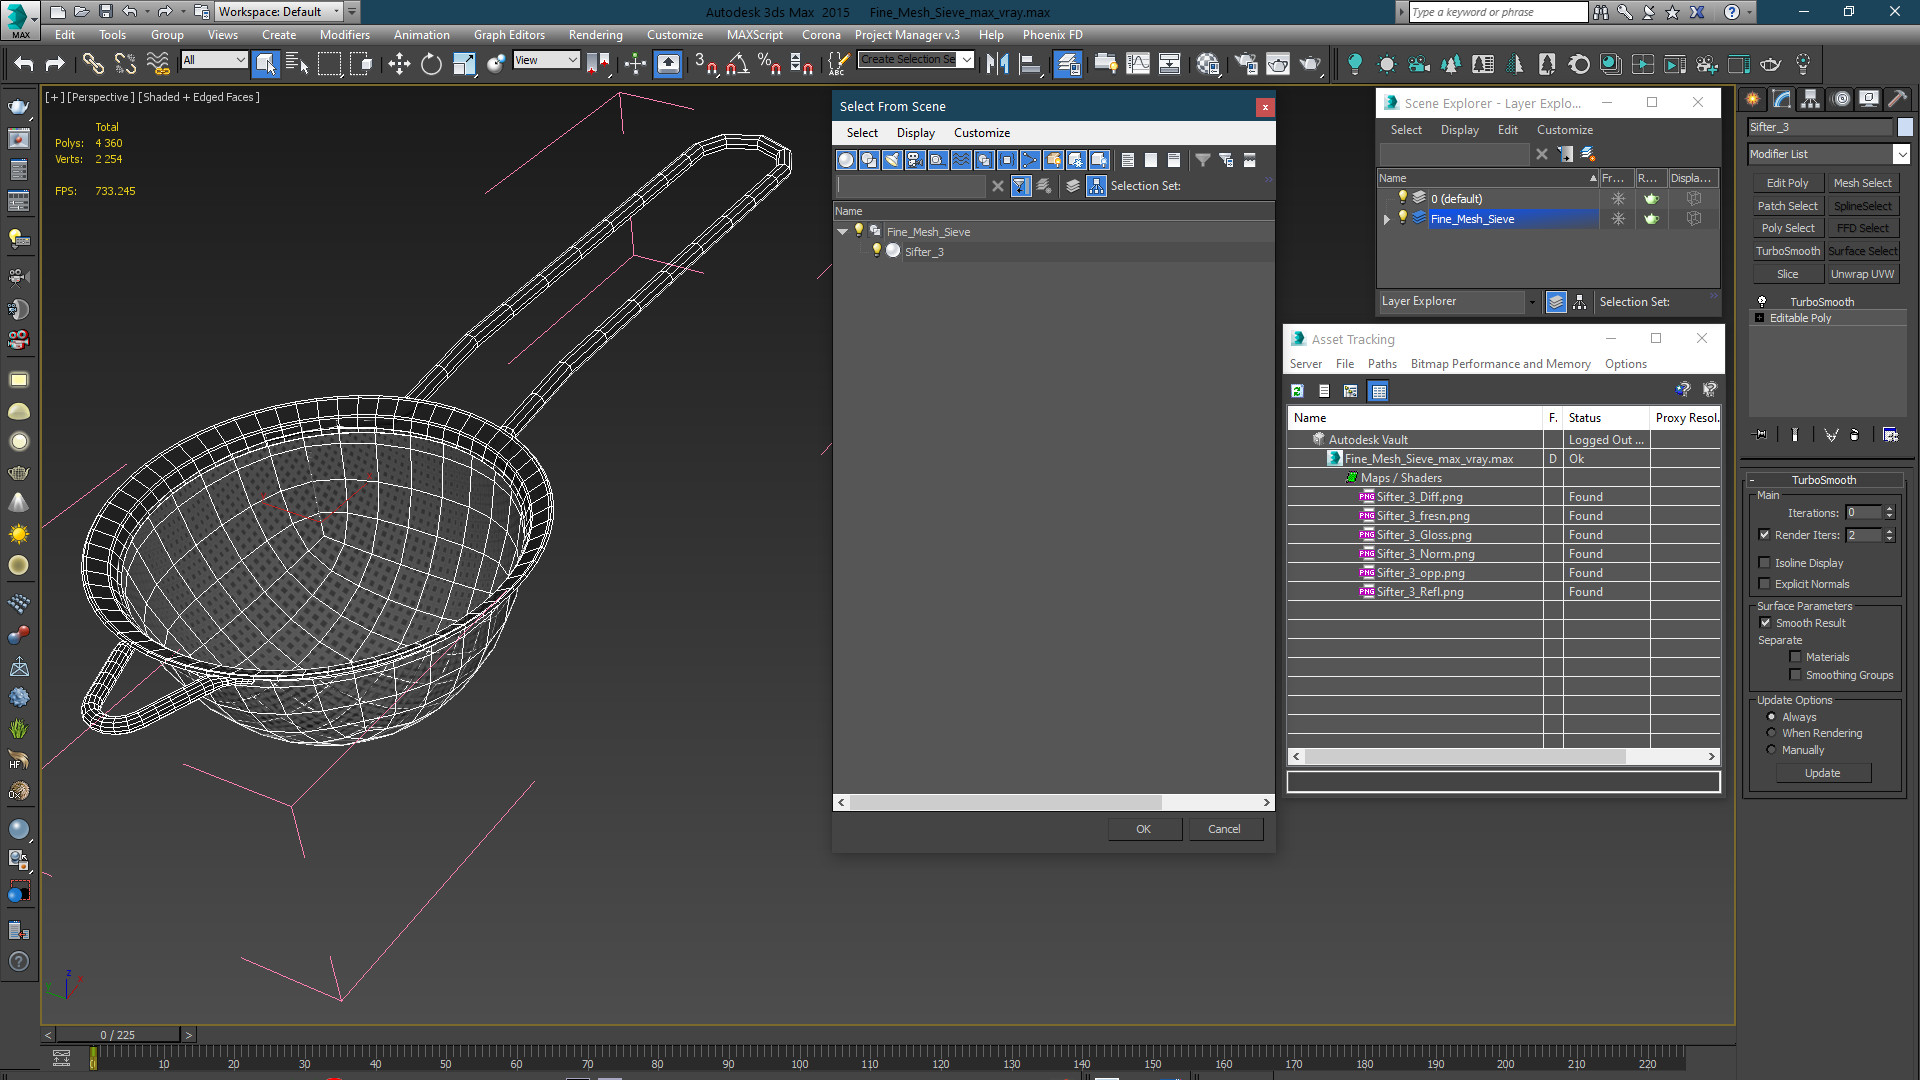Select the Always update option
The width and height of the screenshot is (1920, 1080).
1771,717
